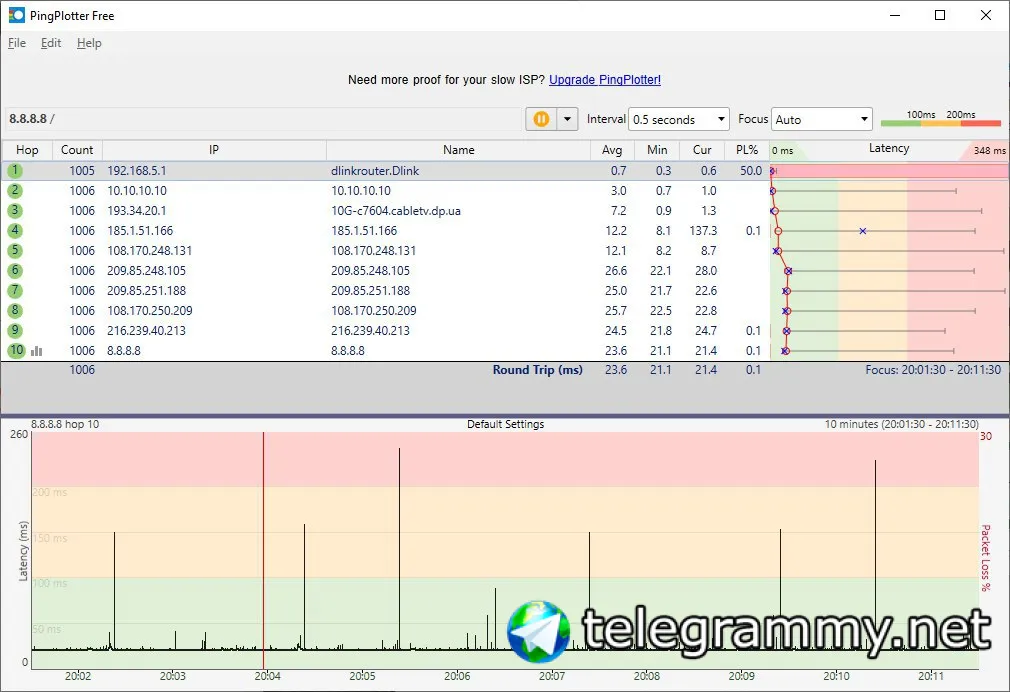Click the 10 minutes time range label
This screenshot has height=692, width=1010.
click(x=902, y=424)
